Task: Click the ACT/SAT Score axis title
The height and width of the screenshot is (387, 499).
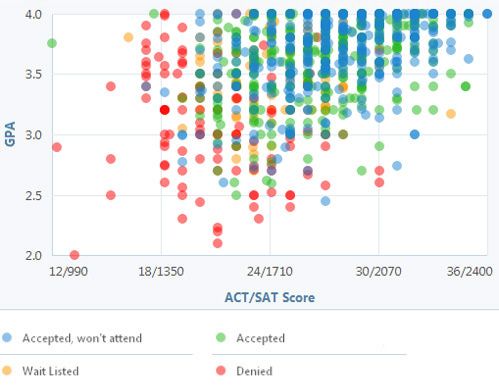Action: pyautogui.click(x=269, y=297)
